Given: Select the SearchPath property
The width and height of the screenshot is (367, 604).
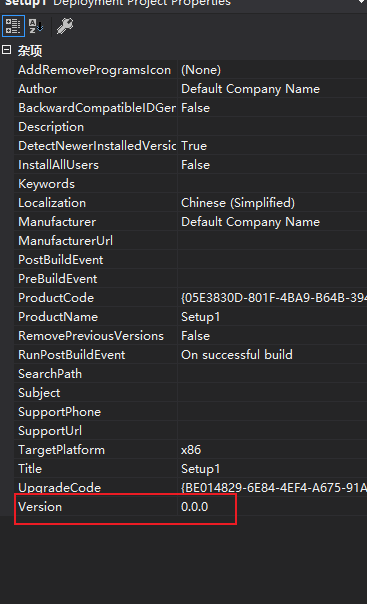Looking at the screenshot, I should point(50,374).
